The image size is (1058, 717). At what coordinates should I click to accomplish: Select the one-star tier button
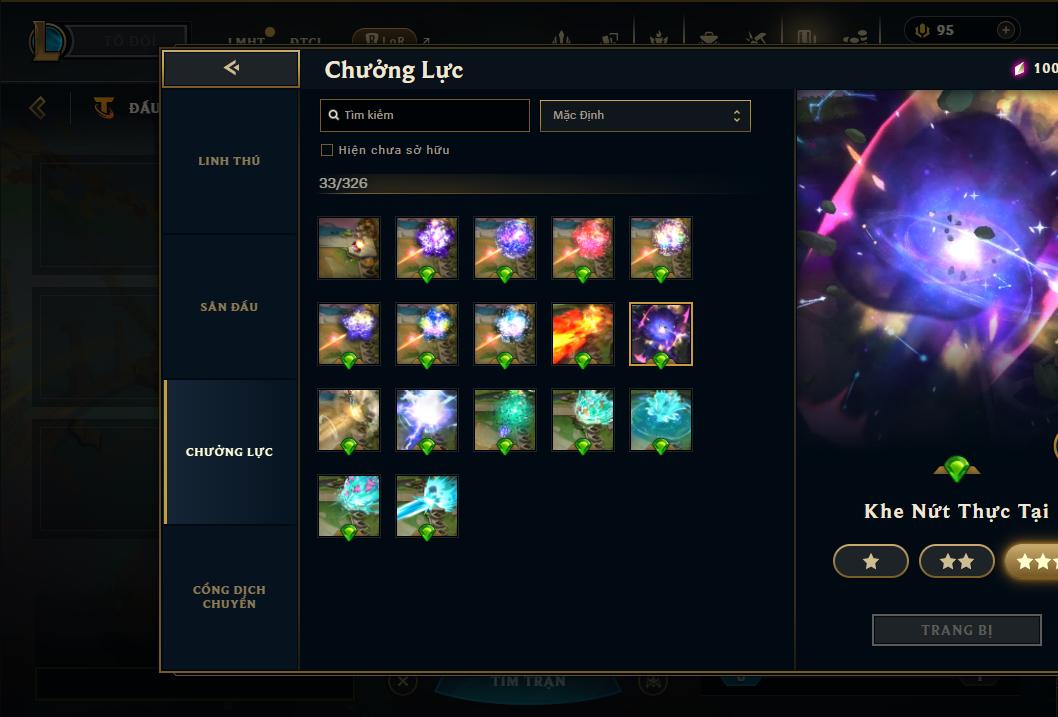871,561
